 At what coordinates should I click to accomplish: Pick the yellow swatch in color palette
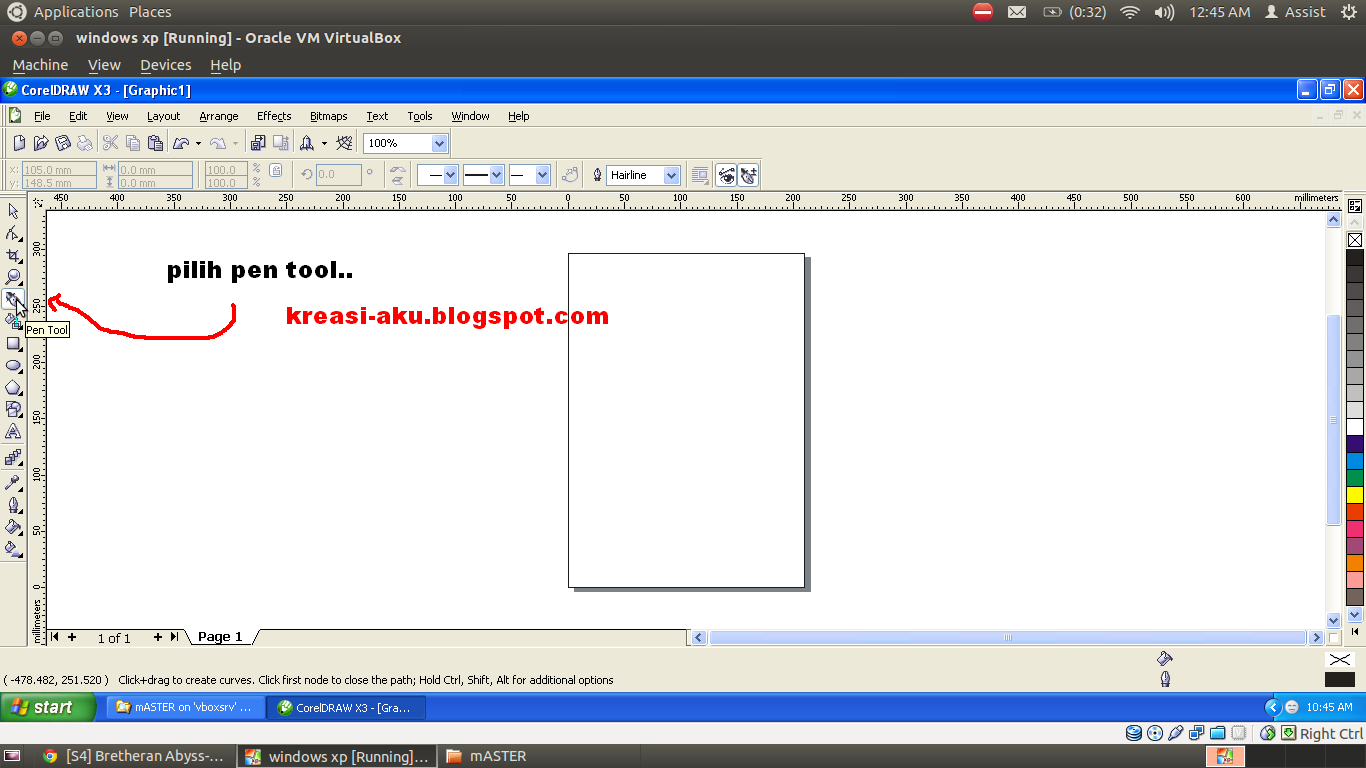(1355, 495)
